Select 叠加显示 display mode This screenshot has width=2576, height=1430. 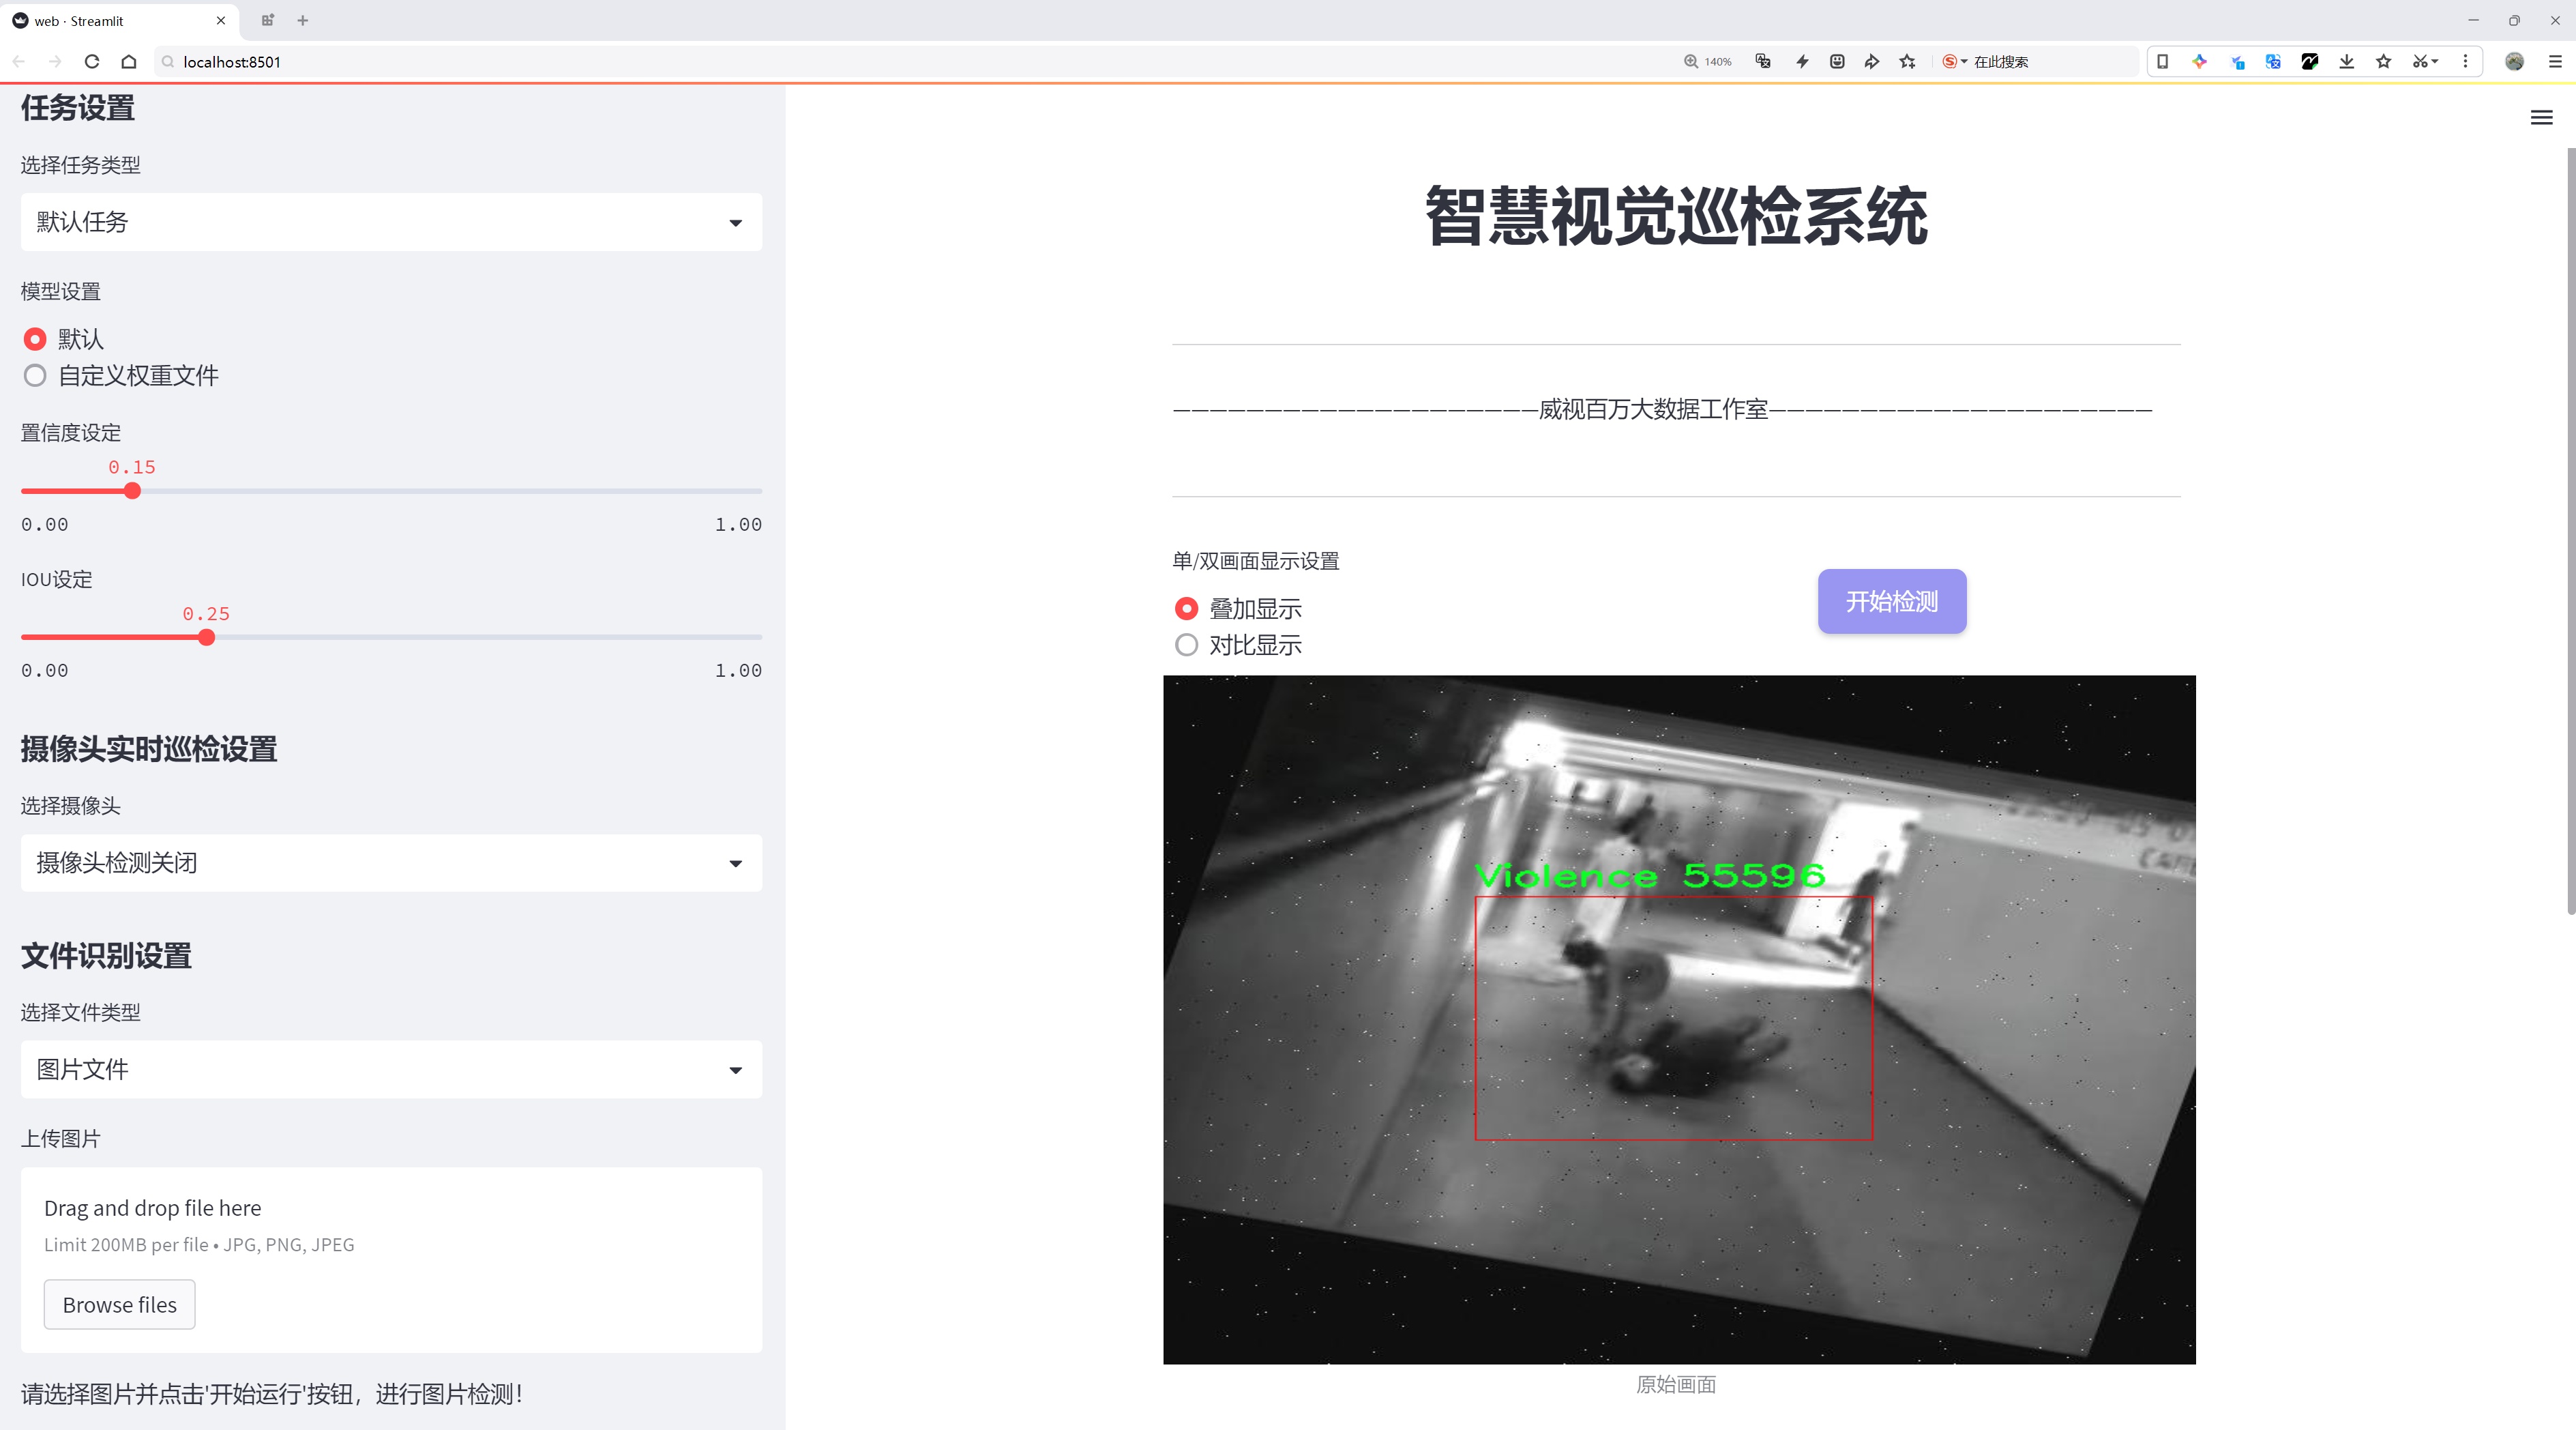(x=1186, y=609)
